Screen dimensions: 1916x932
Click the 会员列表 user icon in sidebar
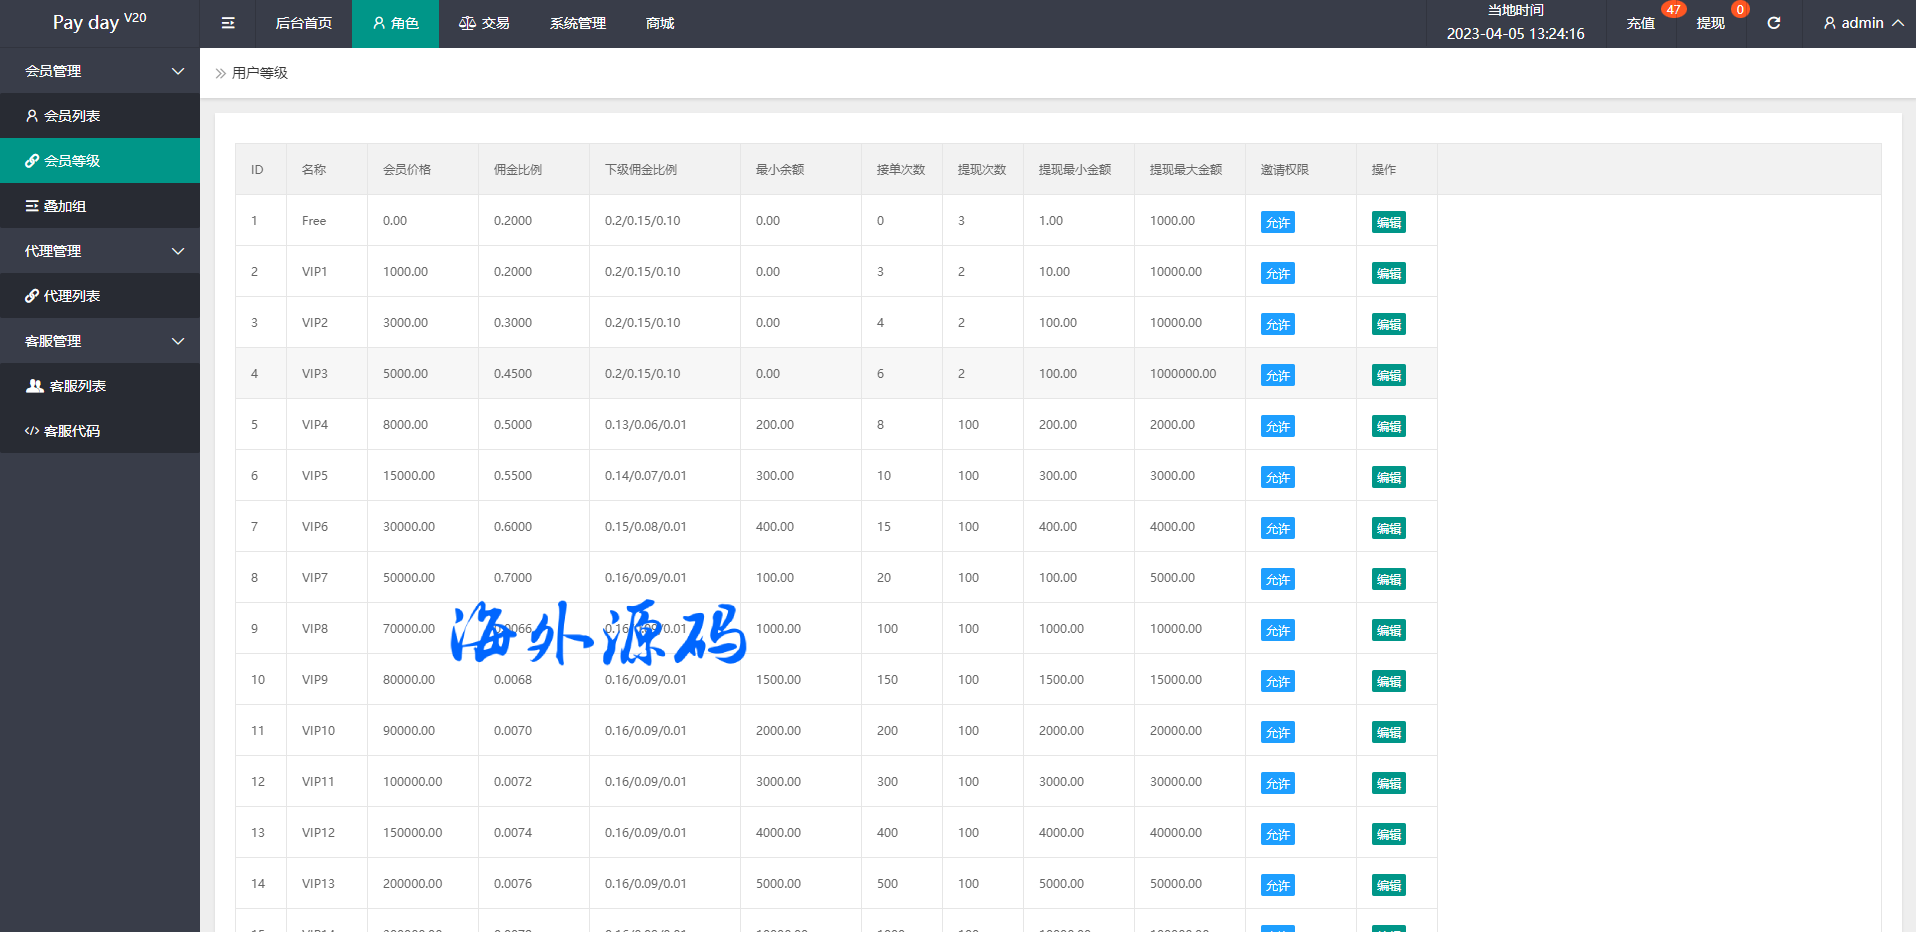[x=32, y=116]
